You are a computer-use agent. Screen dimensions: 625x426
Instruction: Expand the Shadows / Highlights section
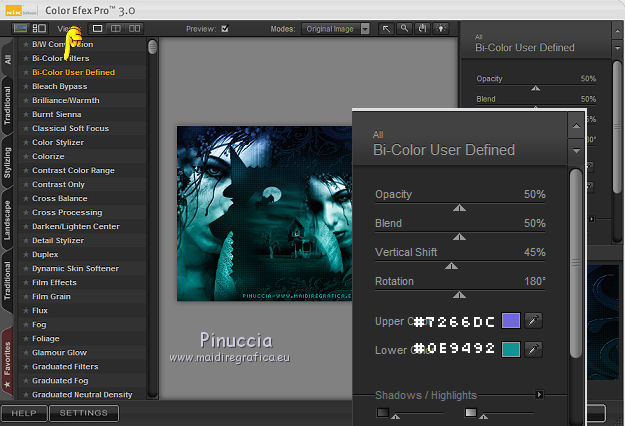click(x=540, y=395)
